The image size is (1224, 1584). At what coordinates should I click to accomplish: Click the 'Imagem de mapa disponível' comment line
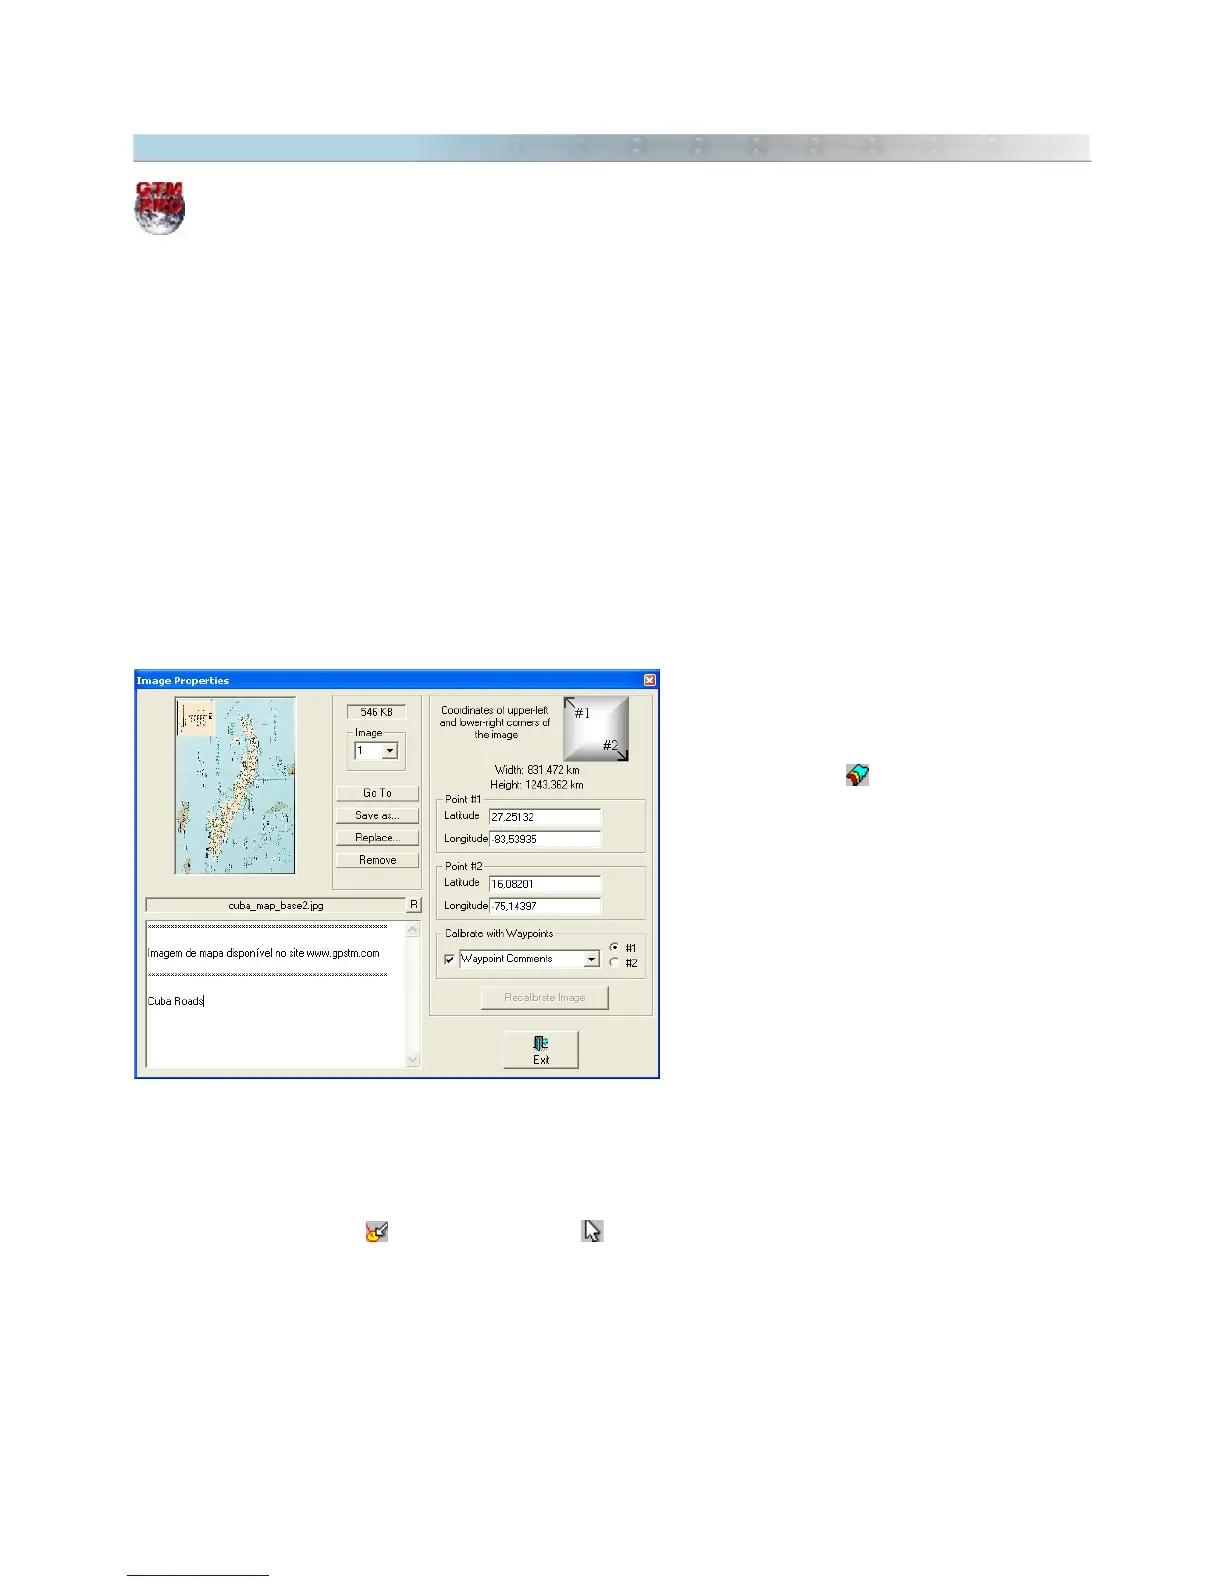(x=264, y=953)
